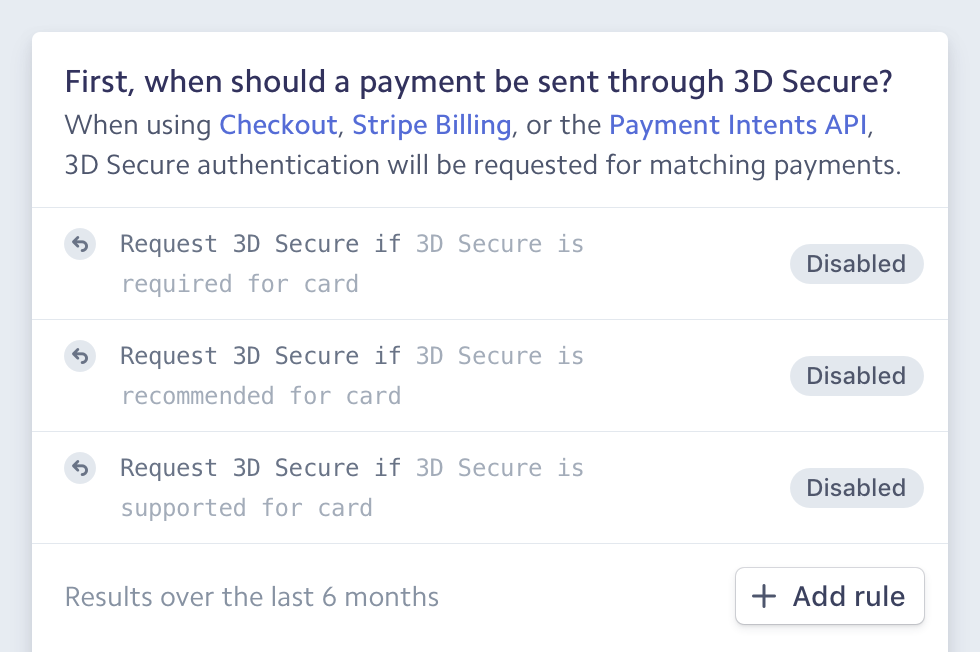The height and width of the screenshot is (652, 980).
Task: Click the undo arrow on the recommended rule
Action: tap(80, 356)
